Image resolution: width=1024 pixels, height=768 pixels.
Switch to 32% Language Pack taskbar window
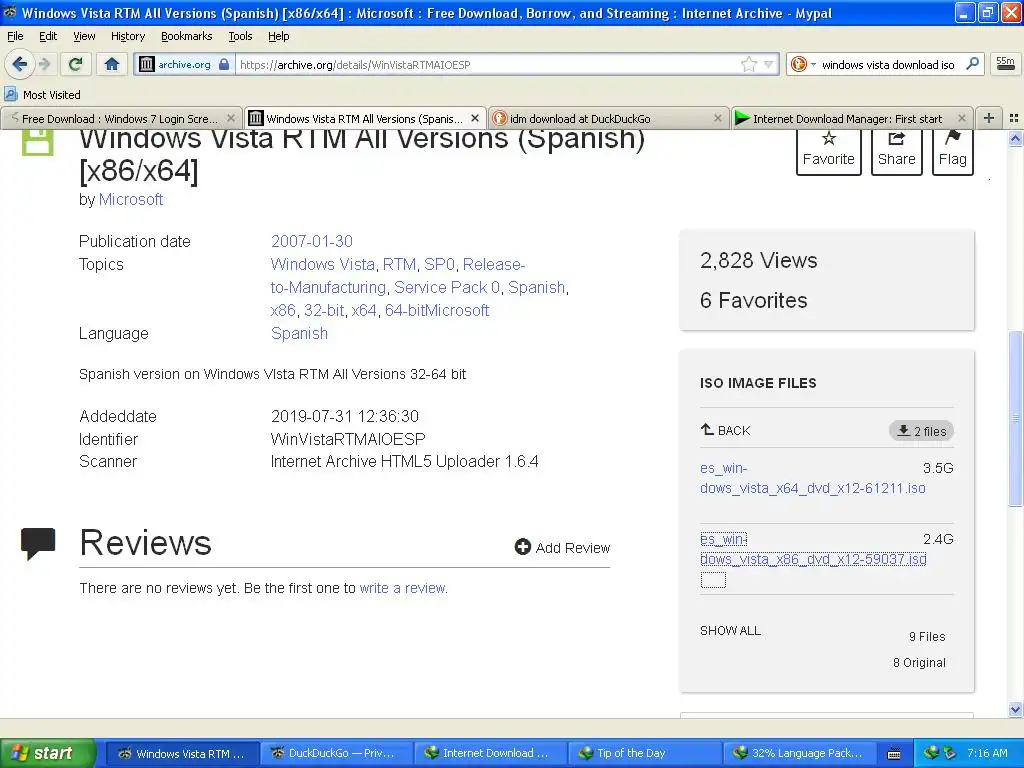coord(799,753)
